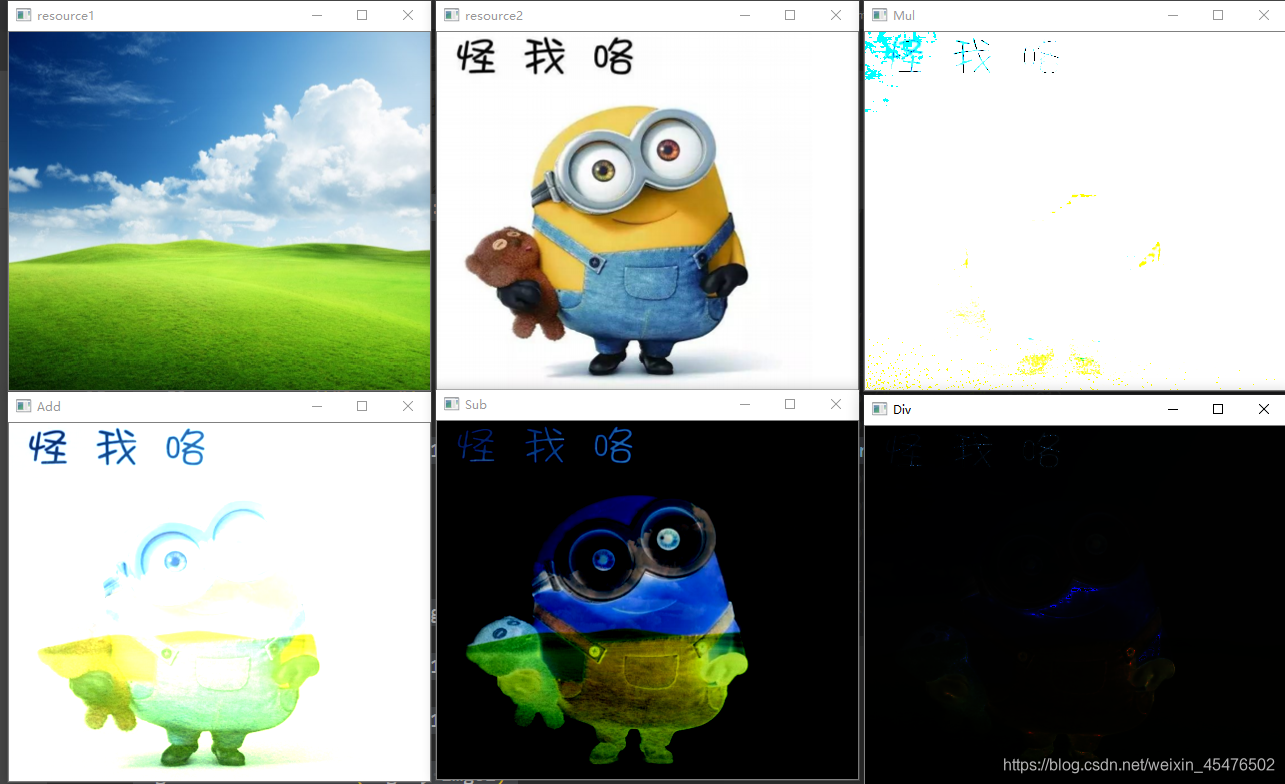The height and width of the screenshot is (784, 1285).
Task: Close the Div window
Action: [x=1264, y=409]
